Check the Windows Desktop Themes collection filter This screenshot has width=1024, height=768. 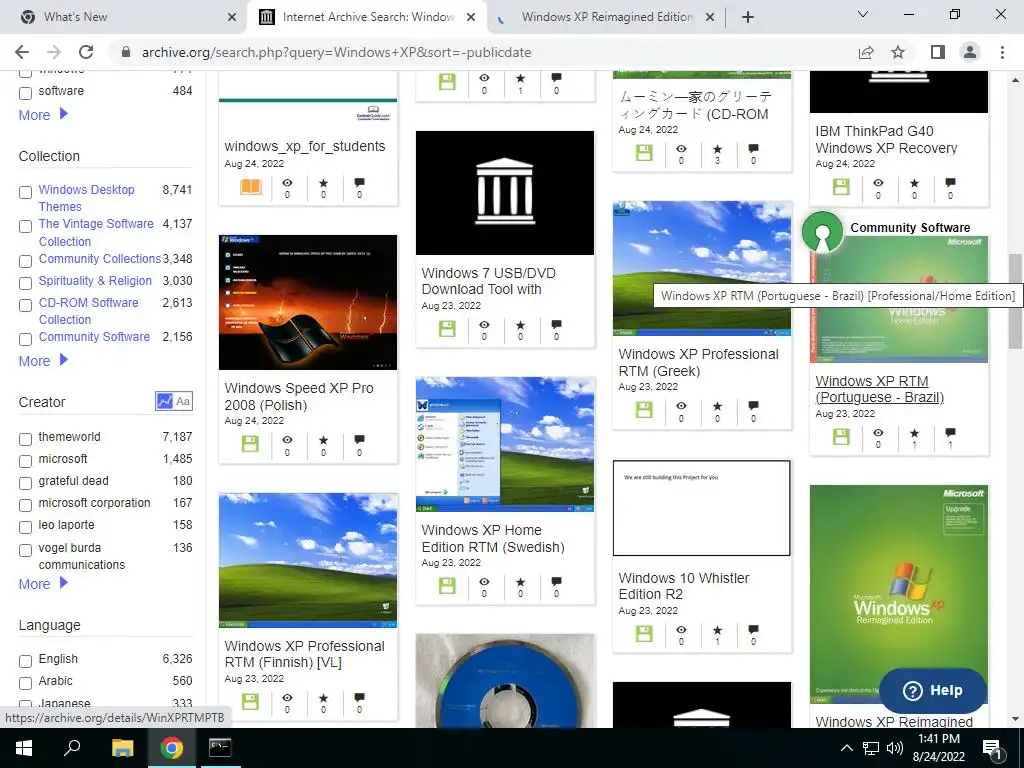25,192
